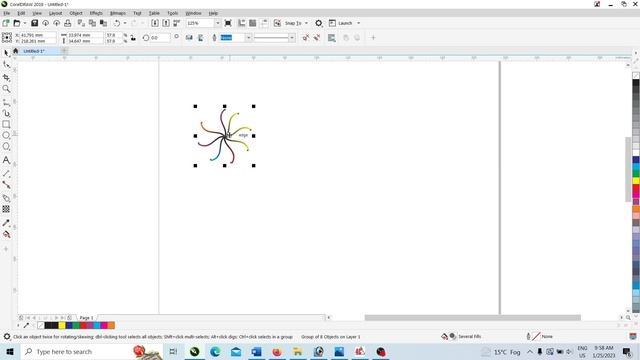
Task: Click the Windows Start button
Action: (10, 351)
